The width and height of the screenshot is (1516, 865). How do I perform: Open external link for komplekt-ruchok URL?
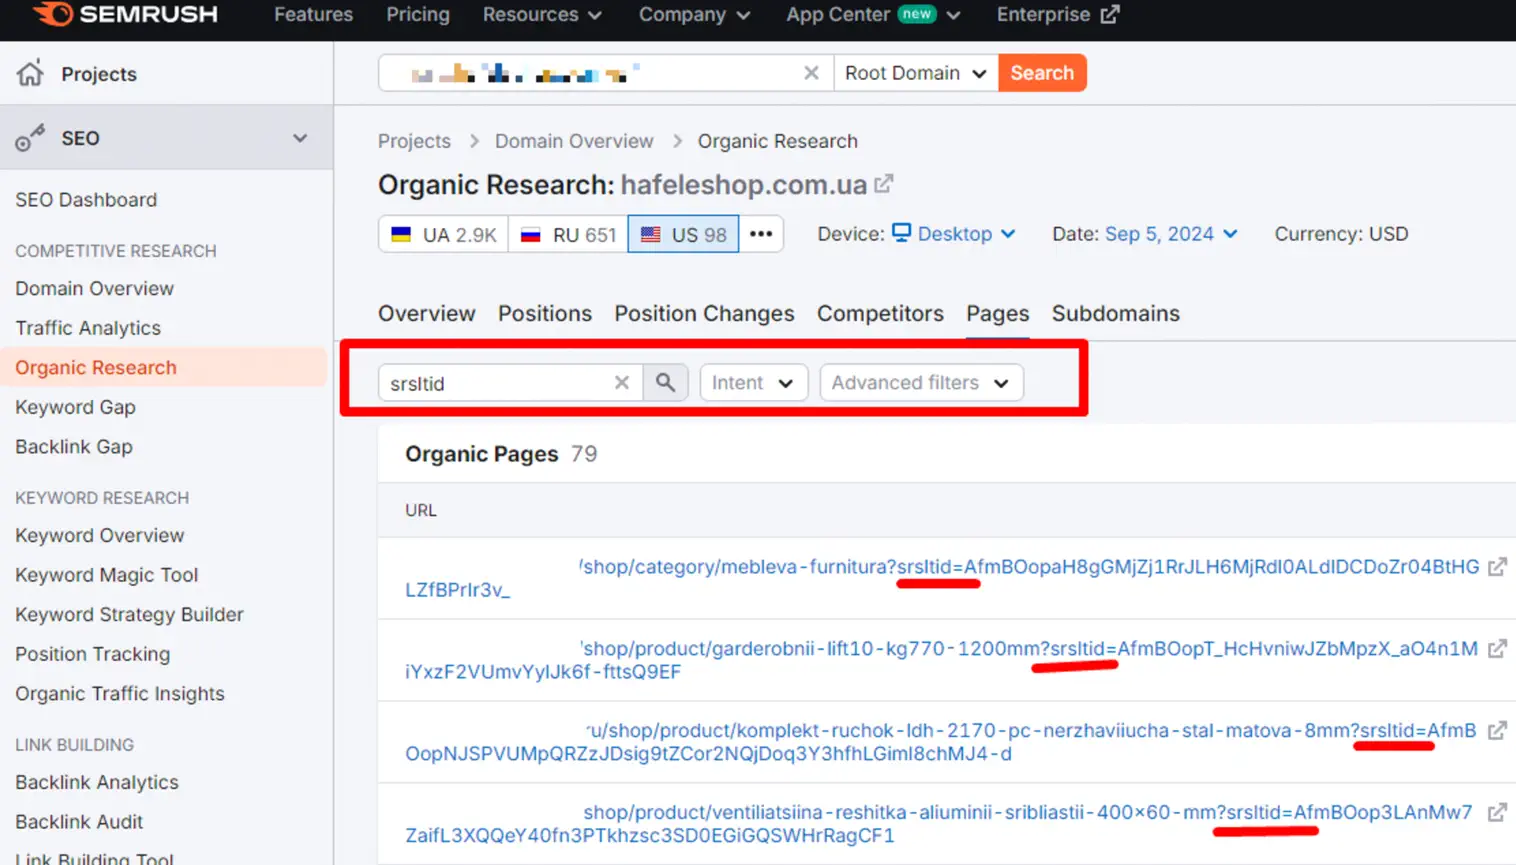click(x=1497, y=731)
